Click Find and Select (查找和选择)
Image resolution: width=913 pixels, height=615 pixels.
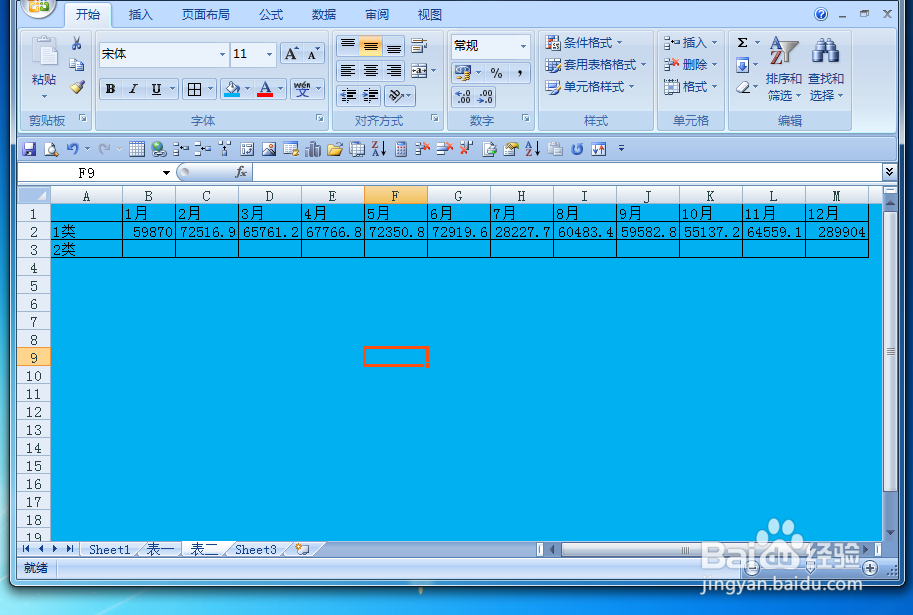point(826,69)
